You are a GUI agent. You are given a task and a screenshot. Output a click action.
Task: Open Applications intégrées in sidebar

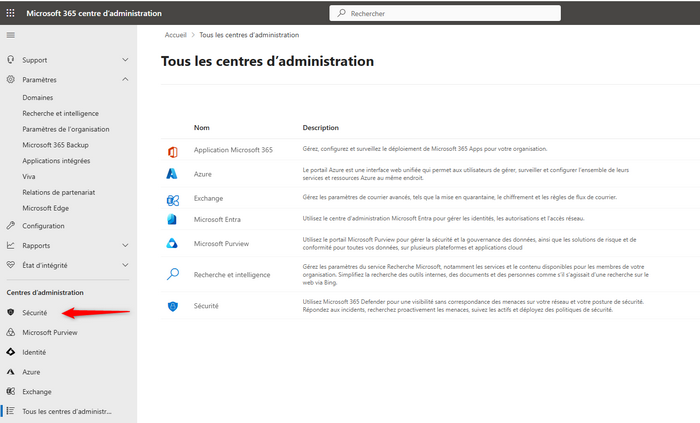pos(56,161)
